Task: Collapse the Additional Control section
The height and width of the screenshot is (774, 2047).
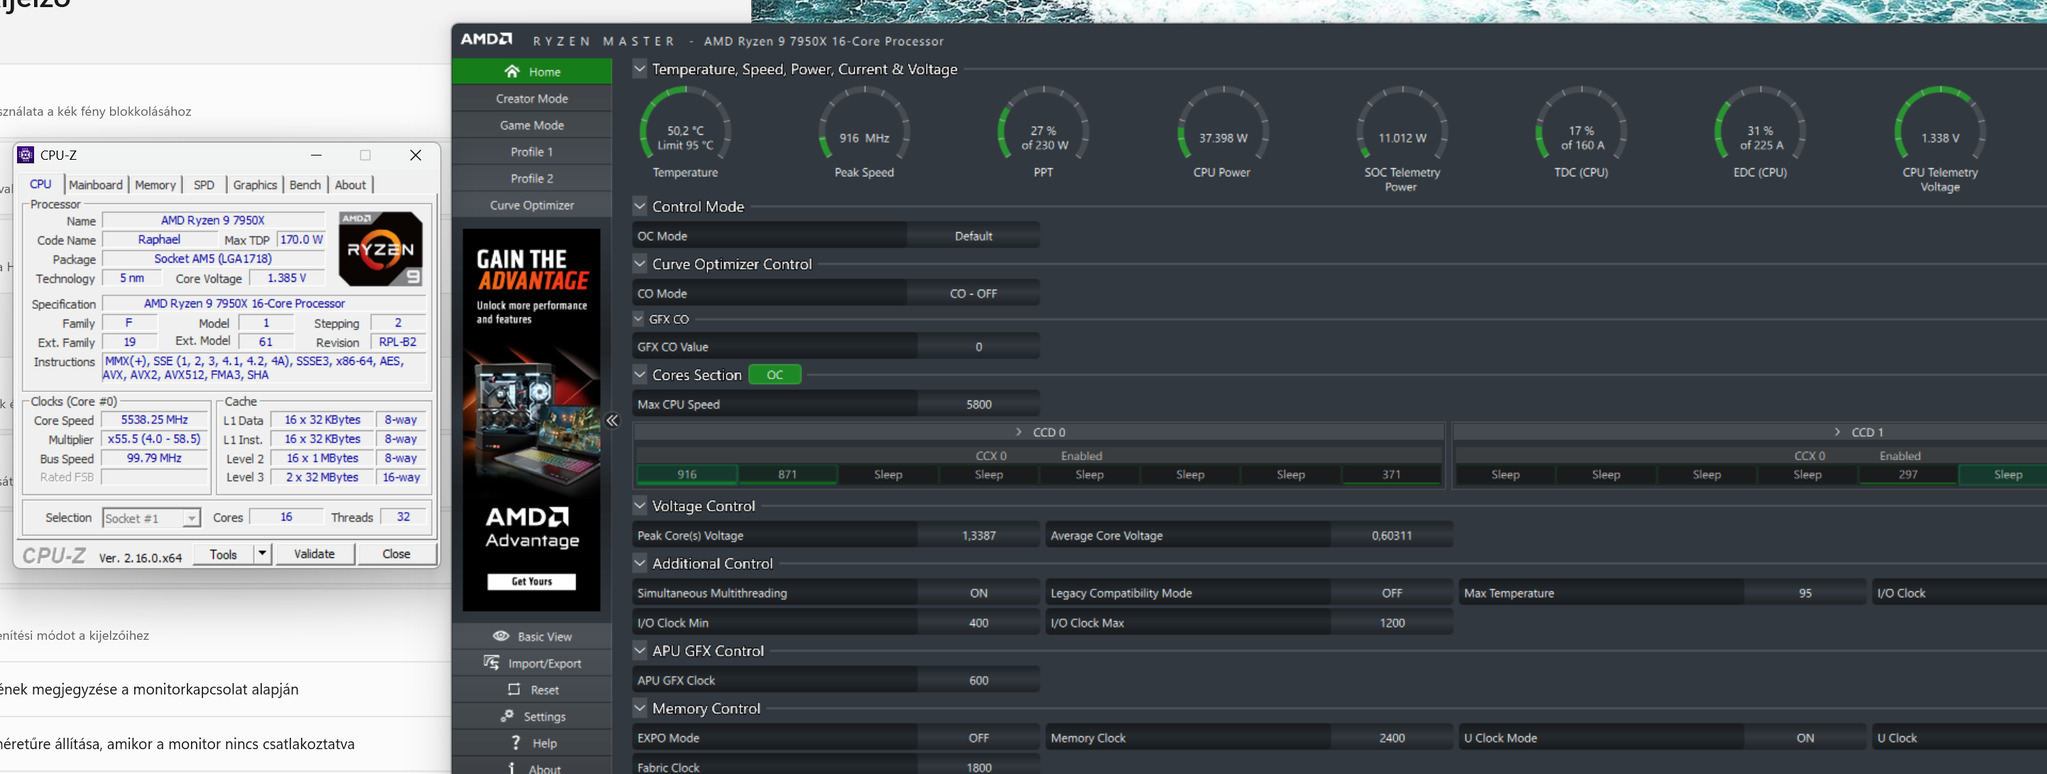Action: click(640, 563)
